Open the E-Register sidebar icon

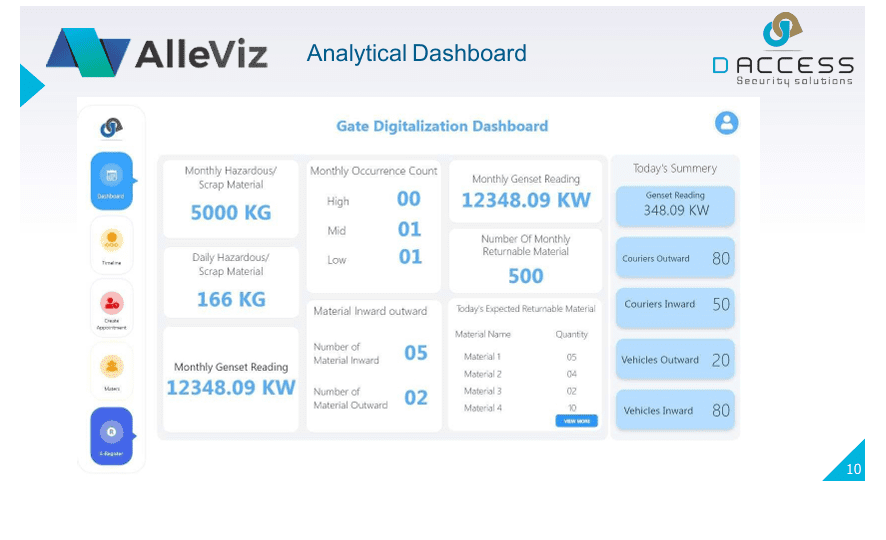(x=111, y=435)
